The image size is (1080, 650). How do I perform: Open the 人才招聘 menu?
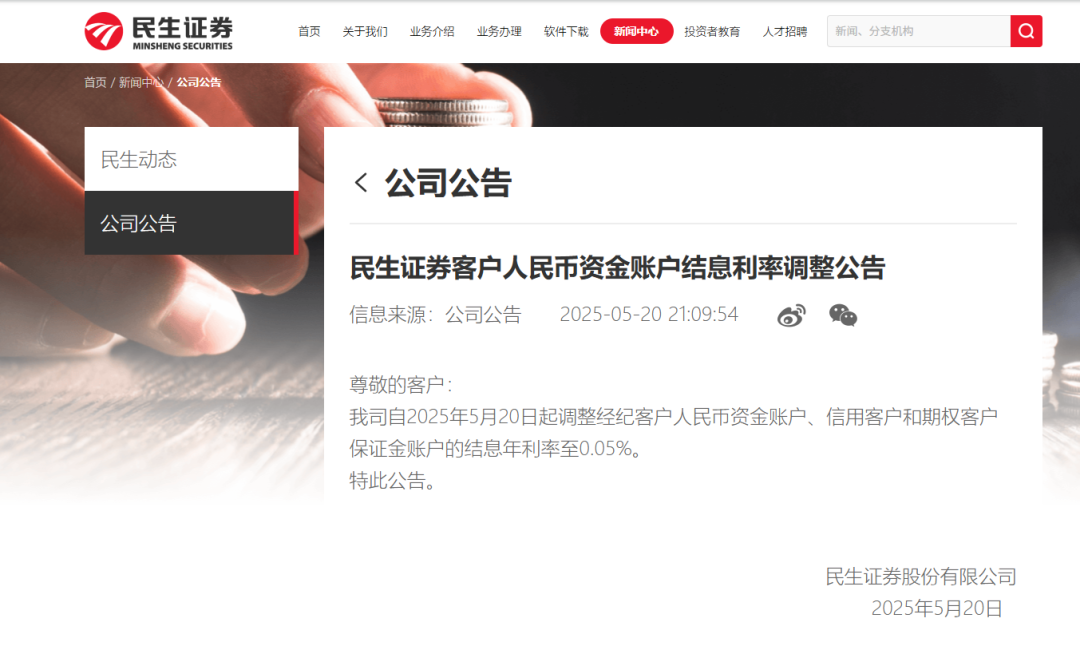[785, 32]
